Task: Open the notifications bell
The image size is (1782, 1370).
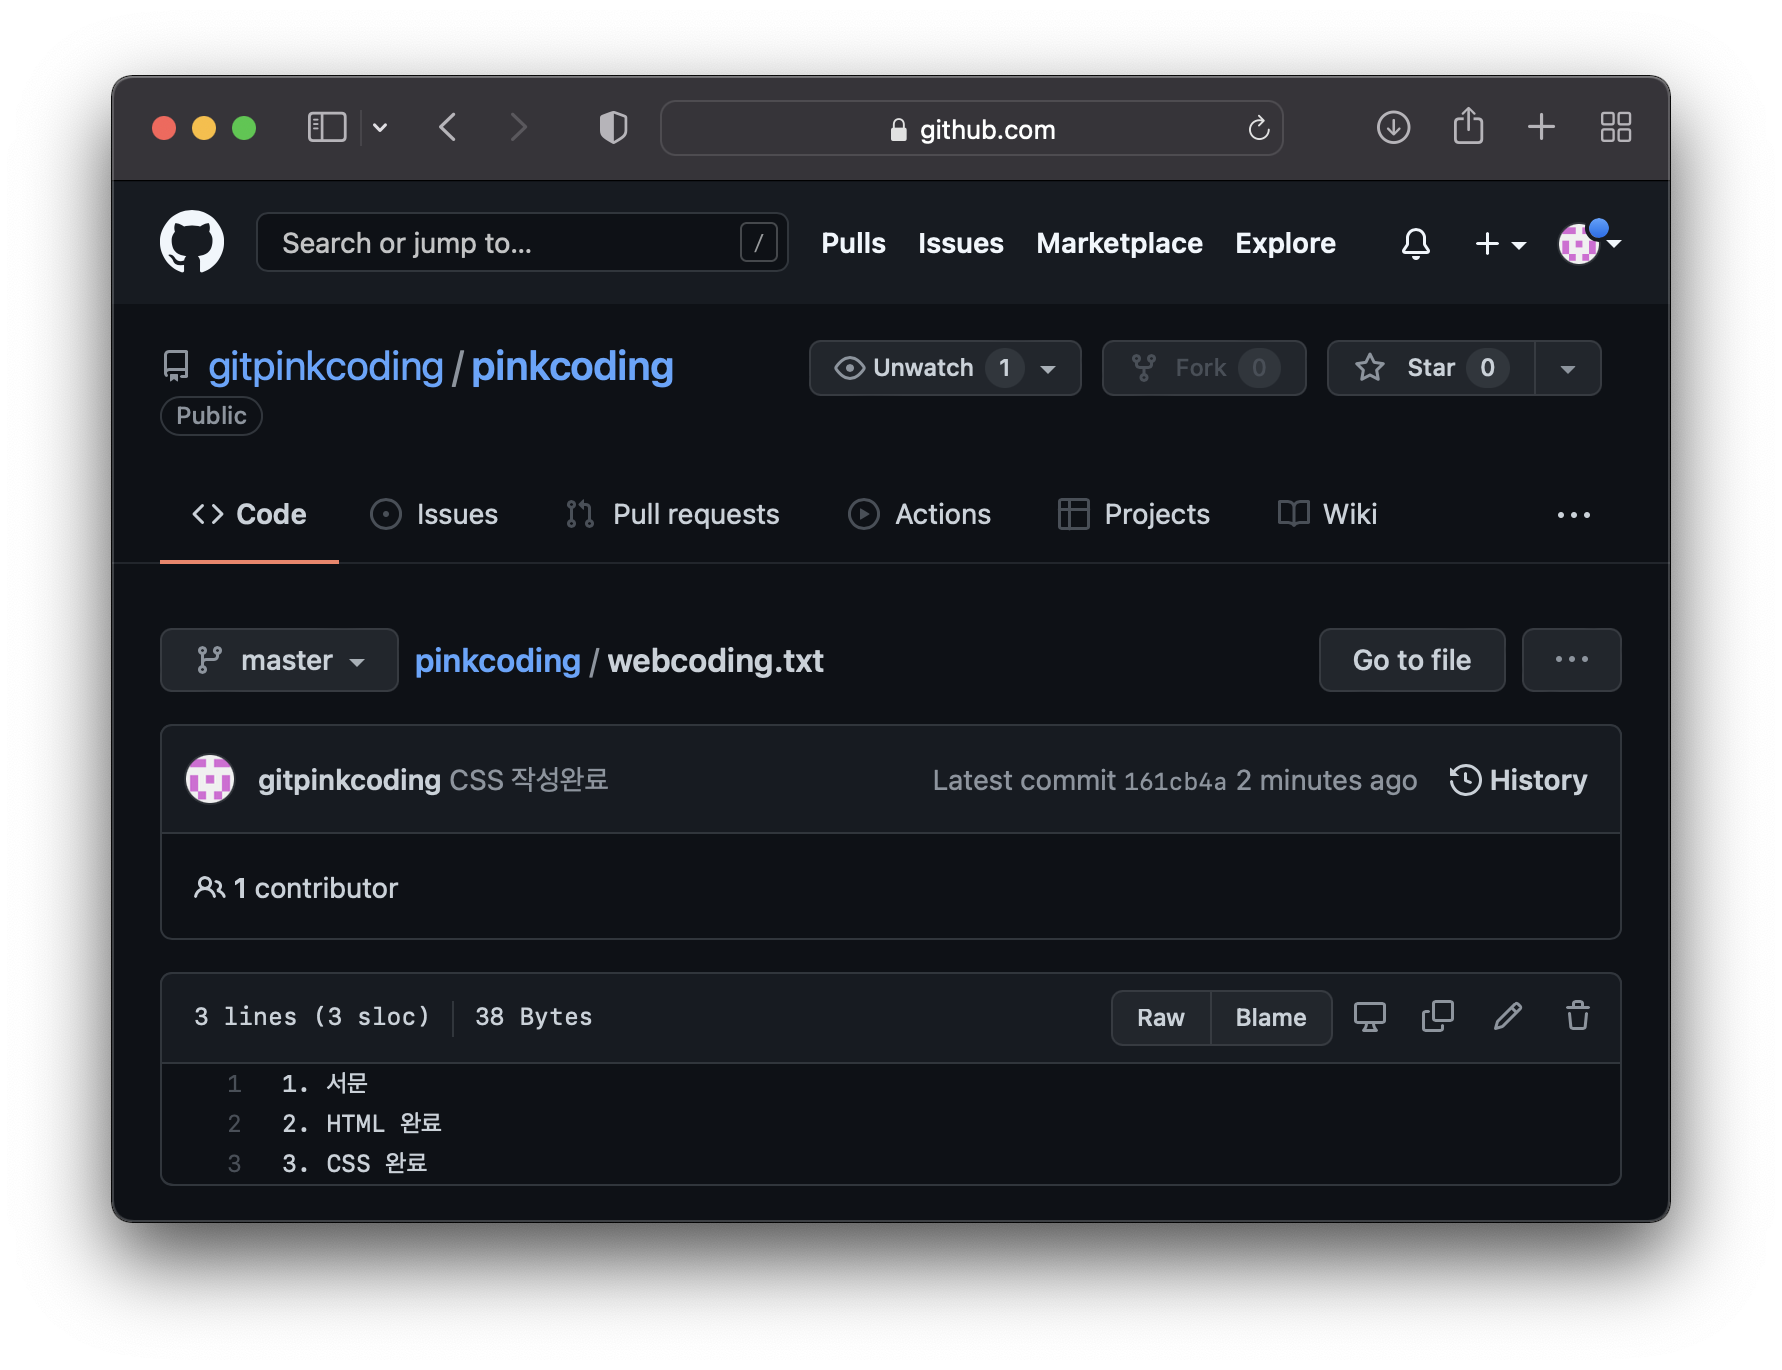Action: click(x=1415, y=243)
